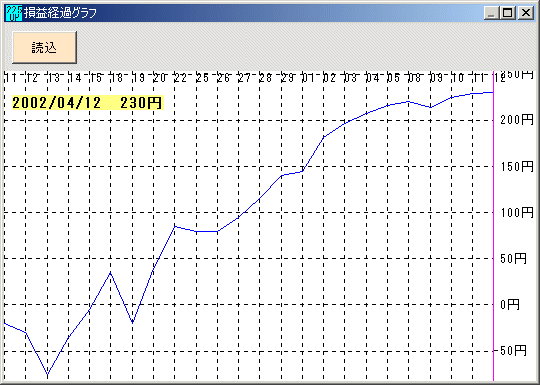Click the 200円 axis label

pos(517,120)
